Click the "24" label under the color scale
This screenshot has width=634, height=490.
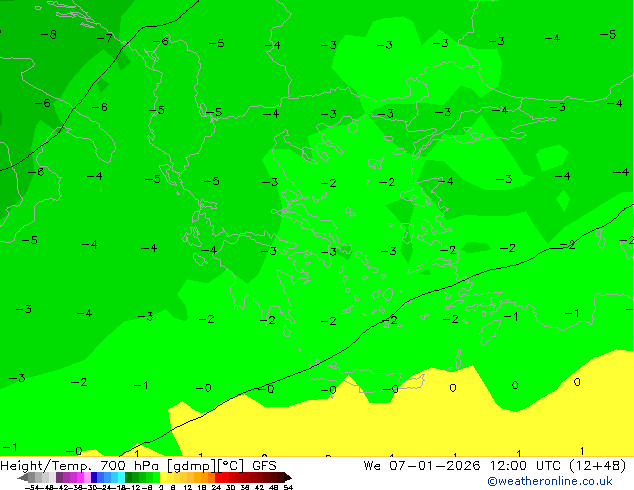[x=216, y=487]
